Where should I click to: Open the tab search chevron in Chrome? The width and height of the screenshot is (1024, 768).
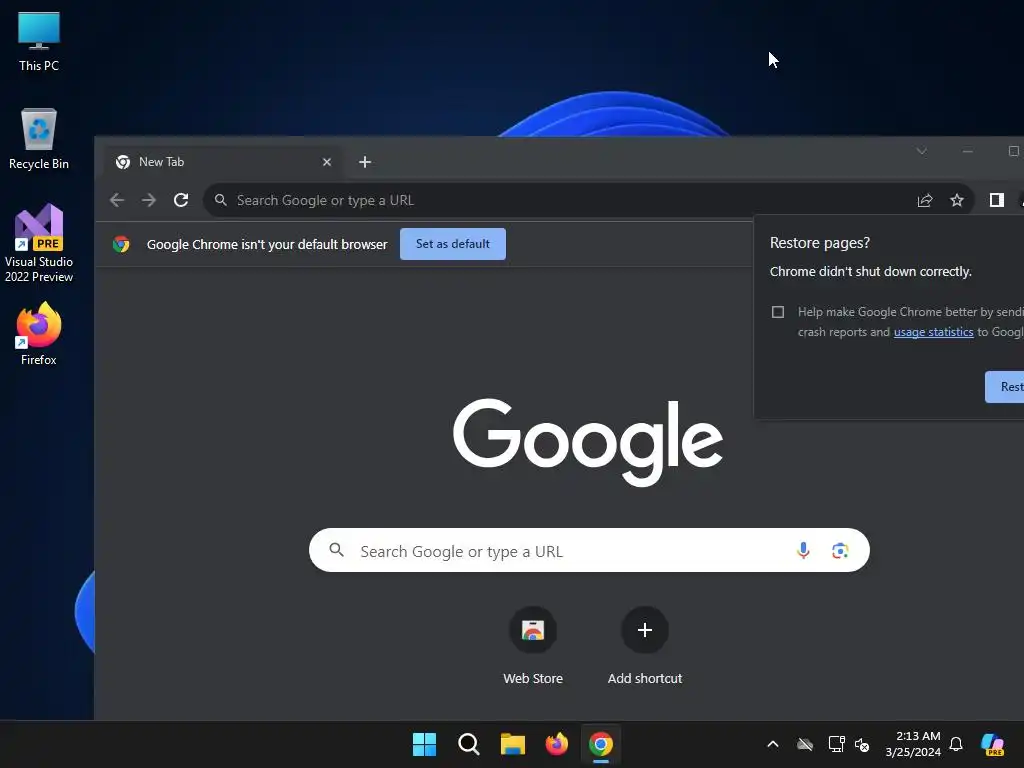click(x=921, y=151)
